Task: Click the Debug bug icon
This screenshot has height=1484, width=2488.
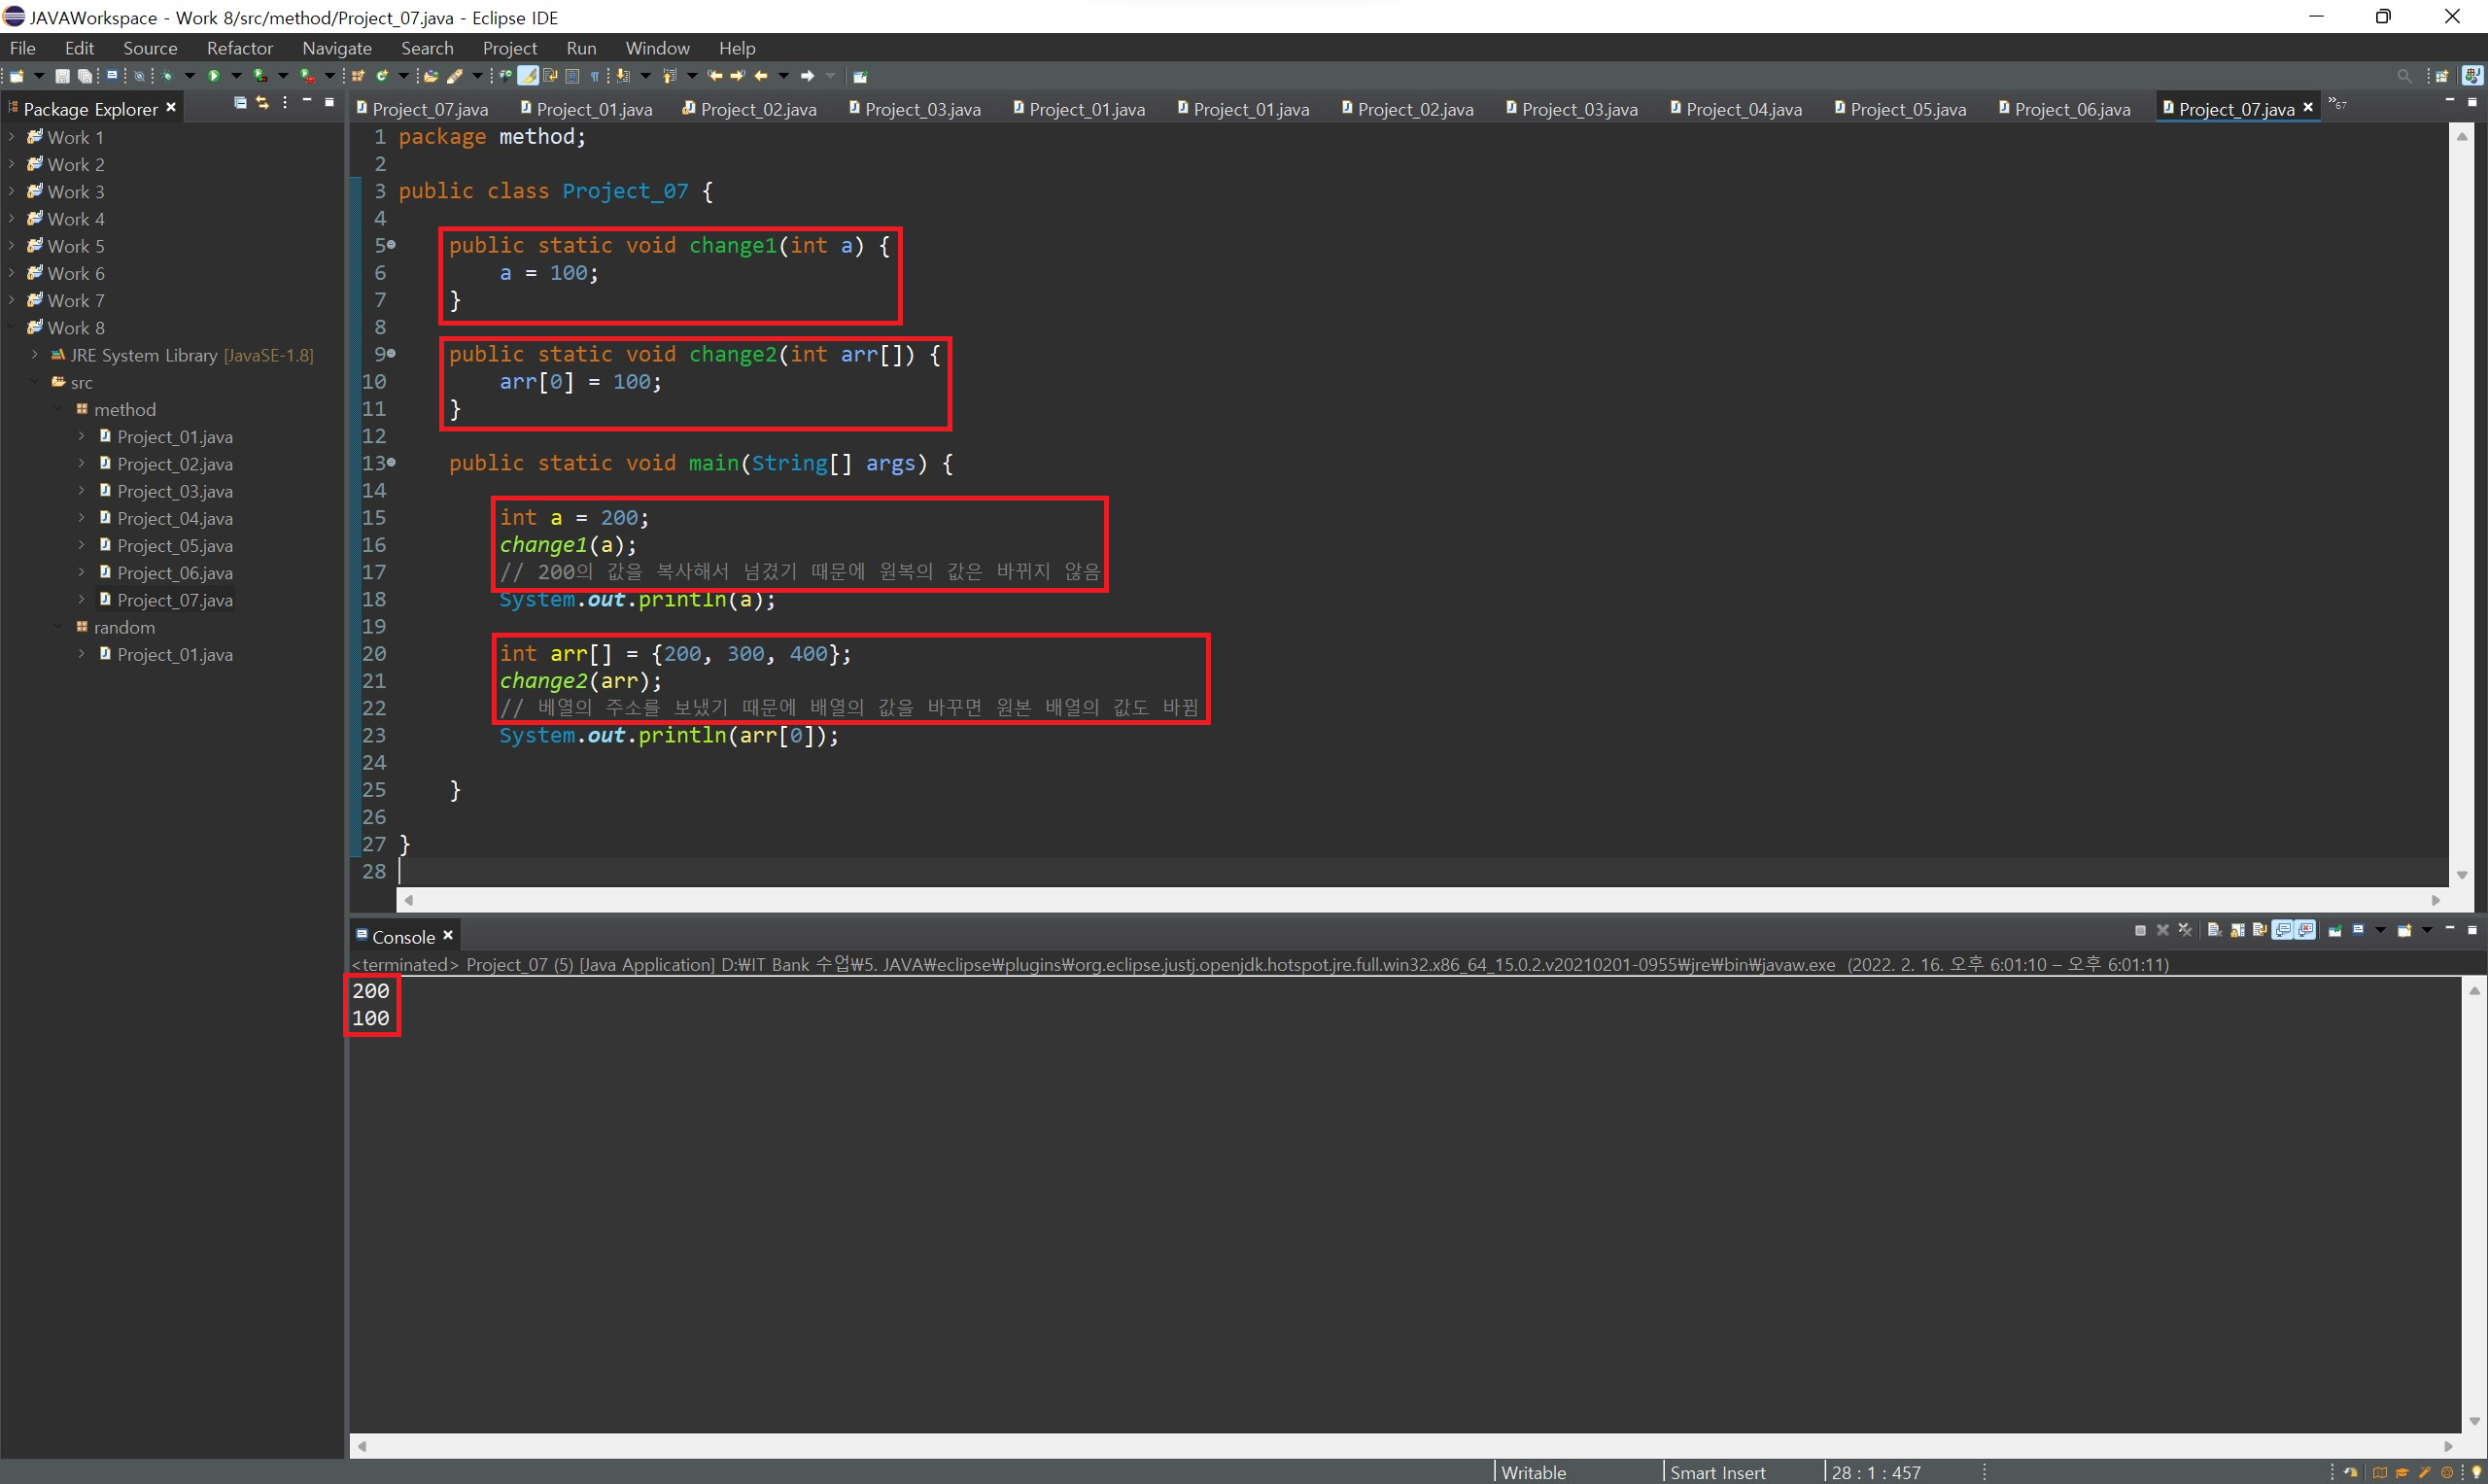Action: click(x=167, y=76)
